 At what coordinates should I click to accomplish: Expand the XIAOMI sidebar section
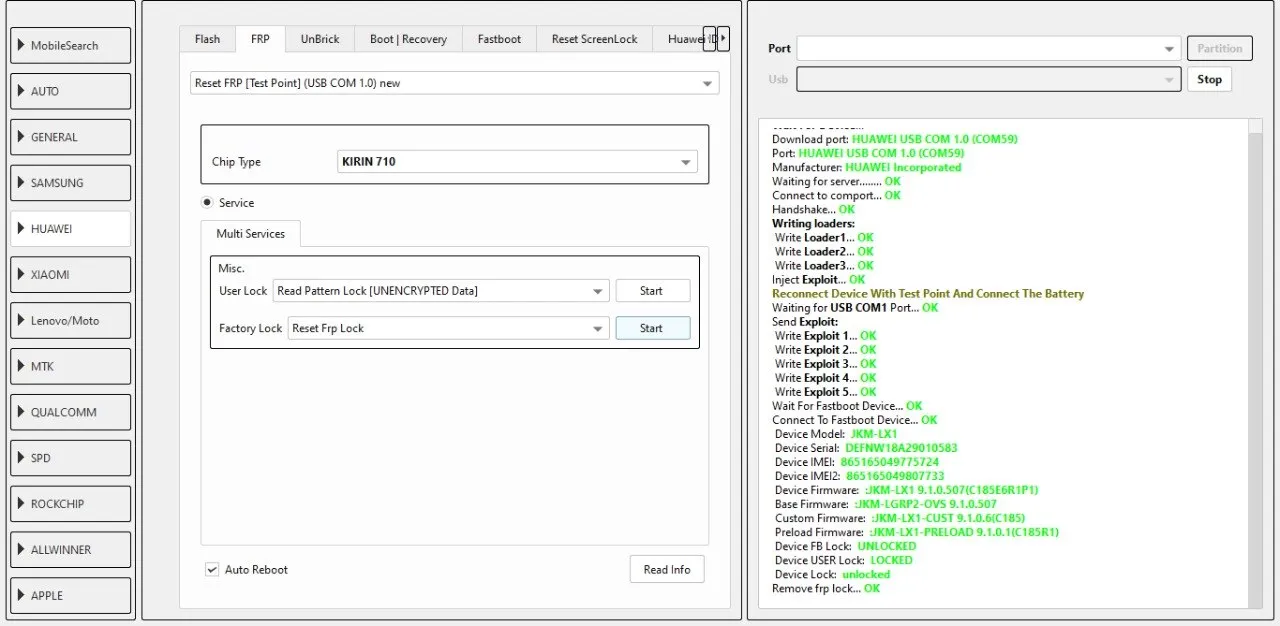click(x=71, y=275)
